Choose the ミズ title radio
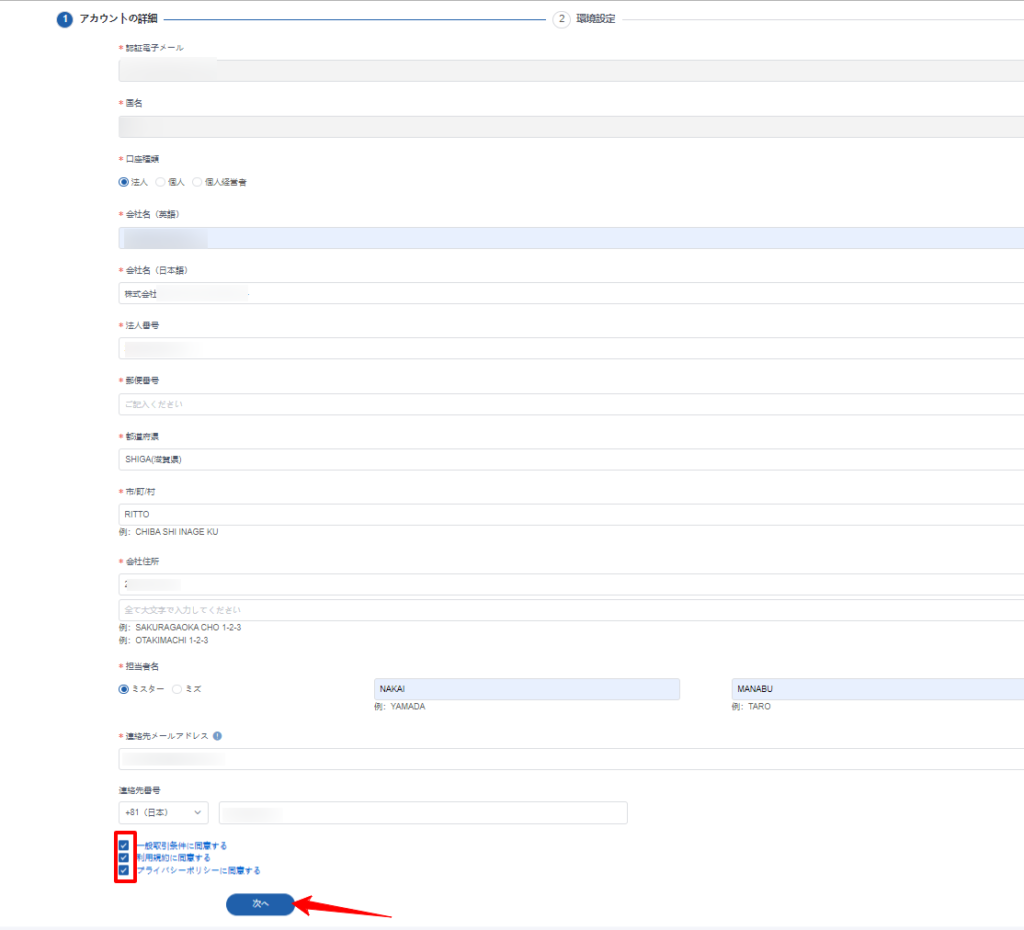This screenshot has height=930, width=1024. click(177, 689)
